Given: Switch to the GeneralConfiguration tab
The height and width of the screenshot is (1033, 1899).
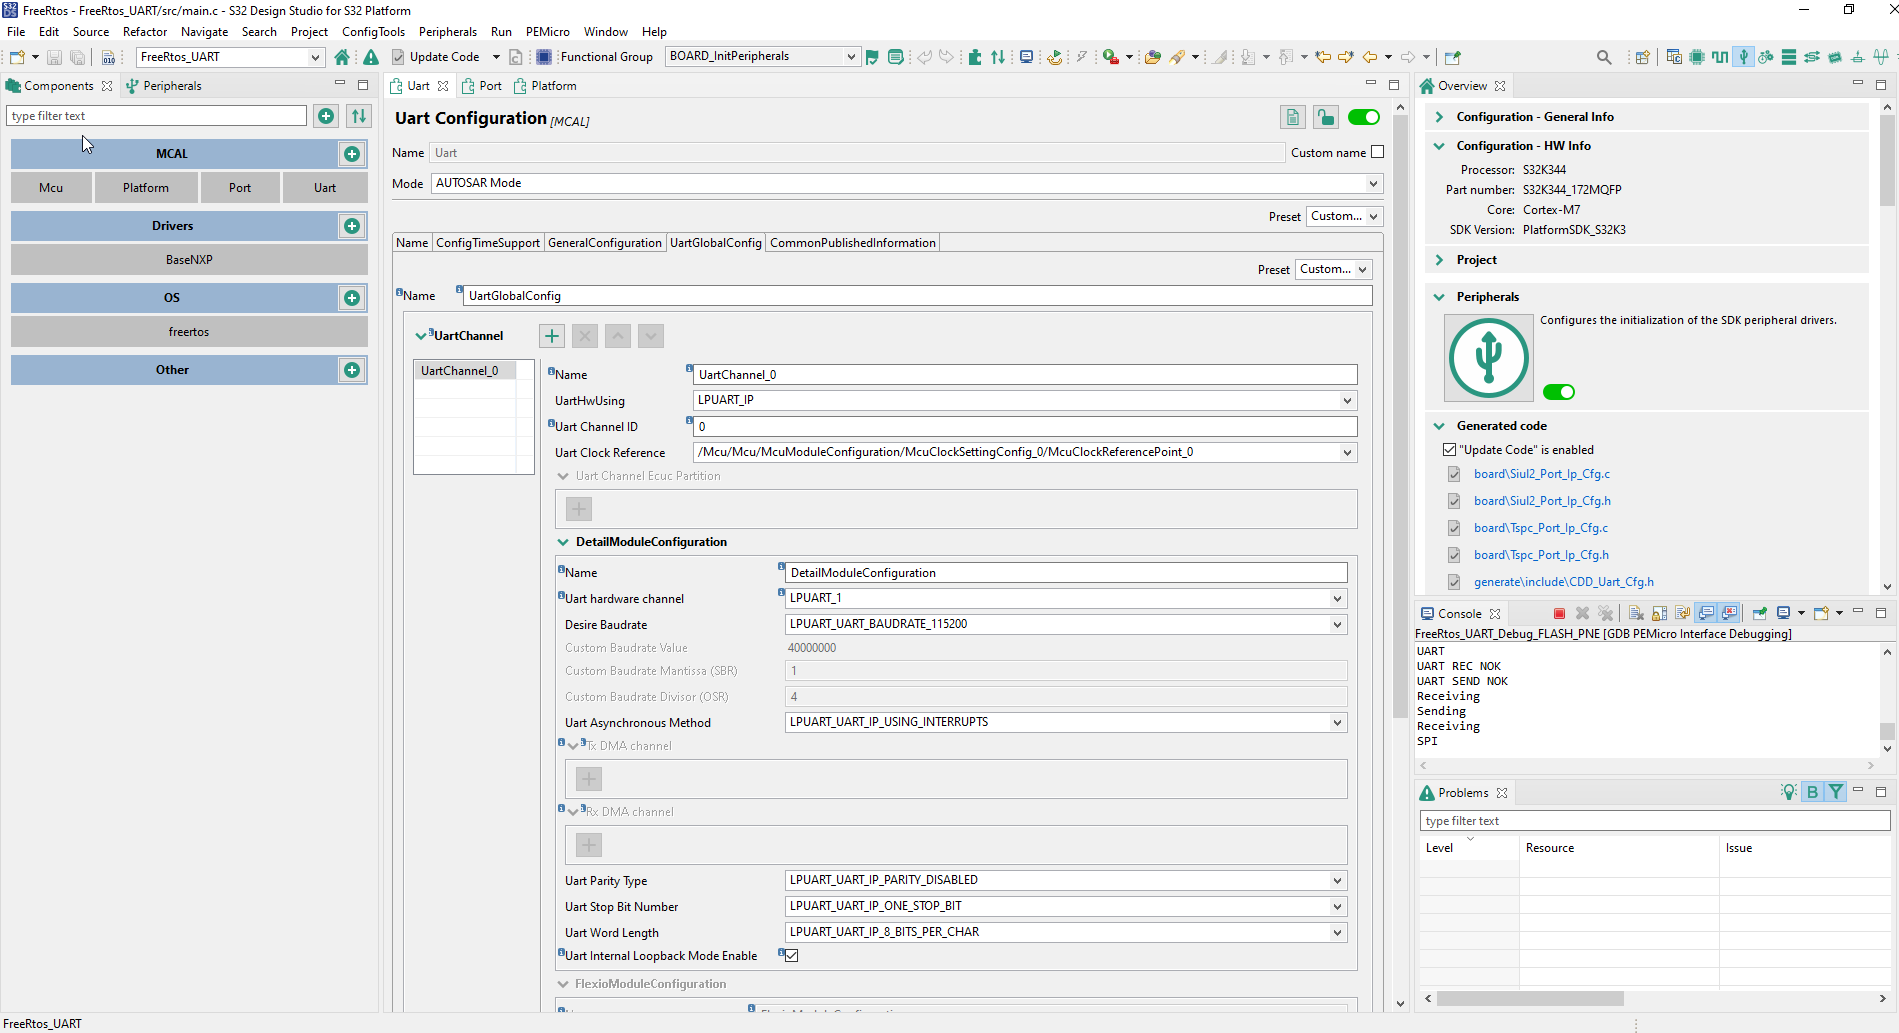Looking at the screenshot, I should pos(605,243).
